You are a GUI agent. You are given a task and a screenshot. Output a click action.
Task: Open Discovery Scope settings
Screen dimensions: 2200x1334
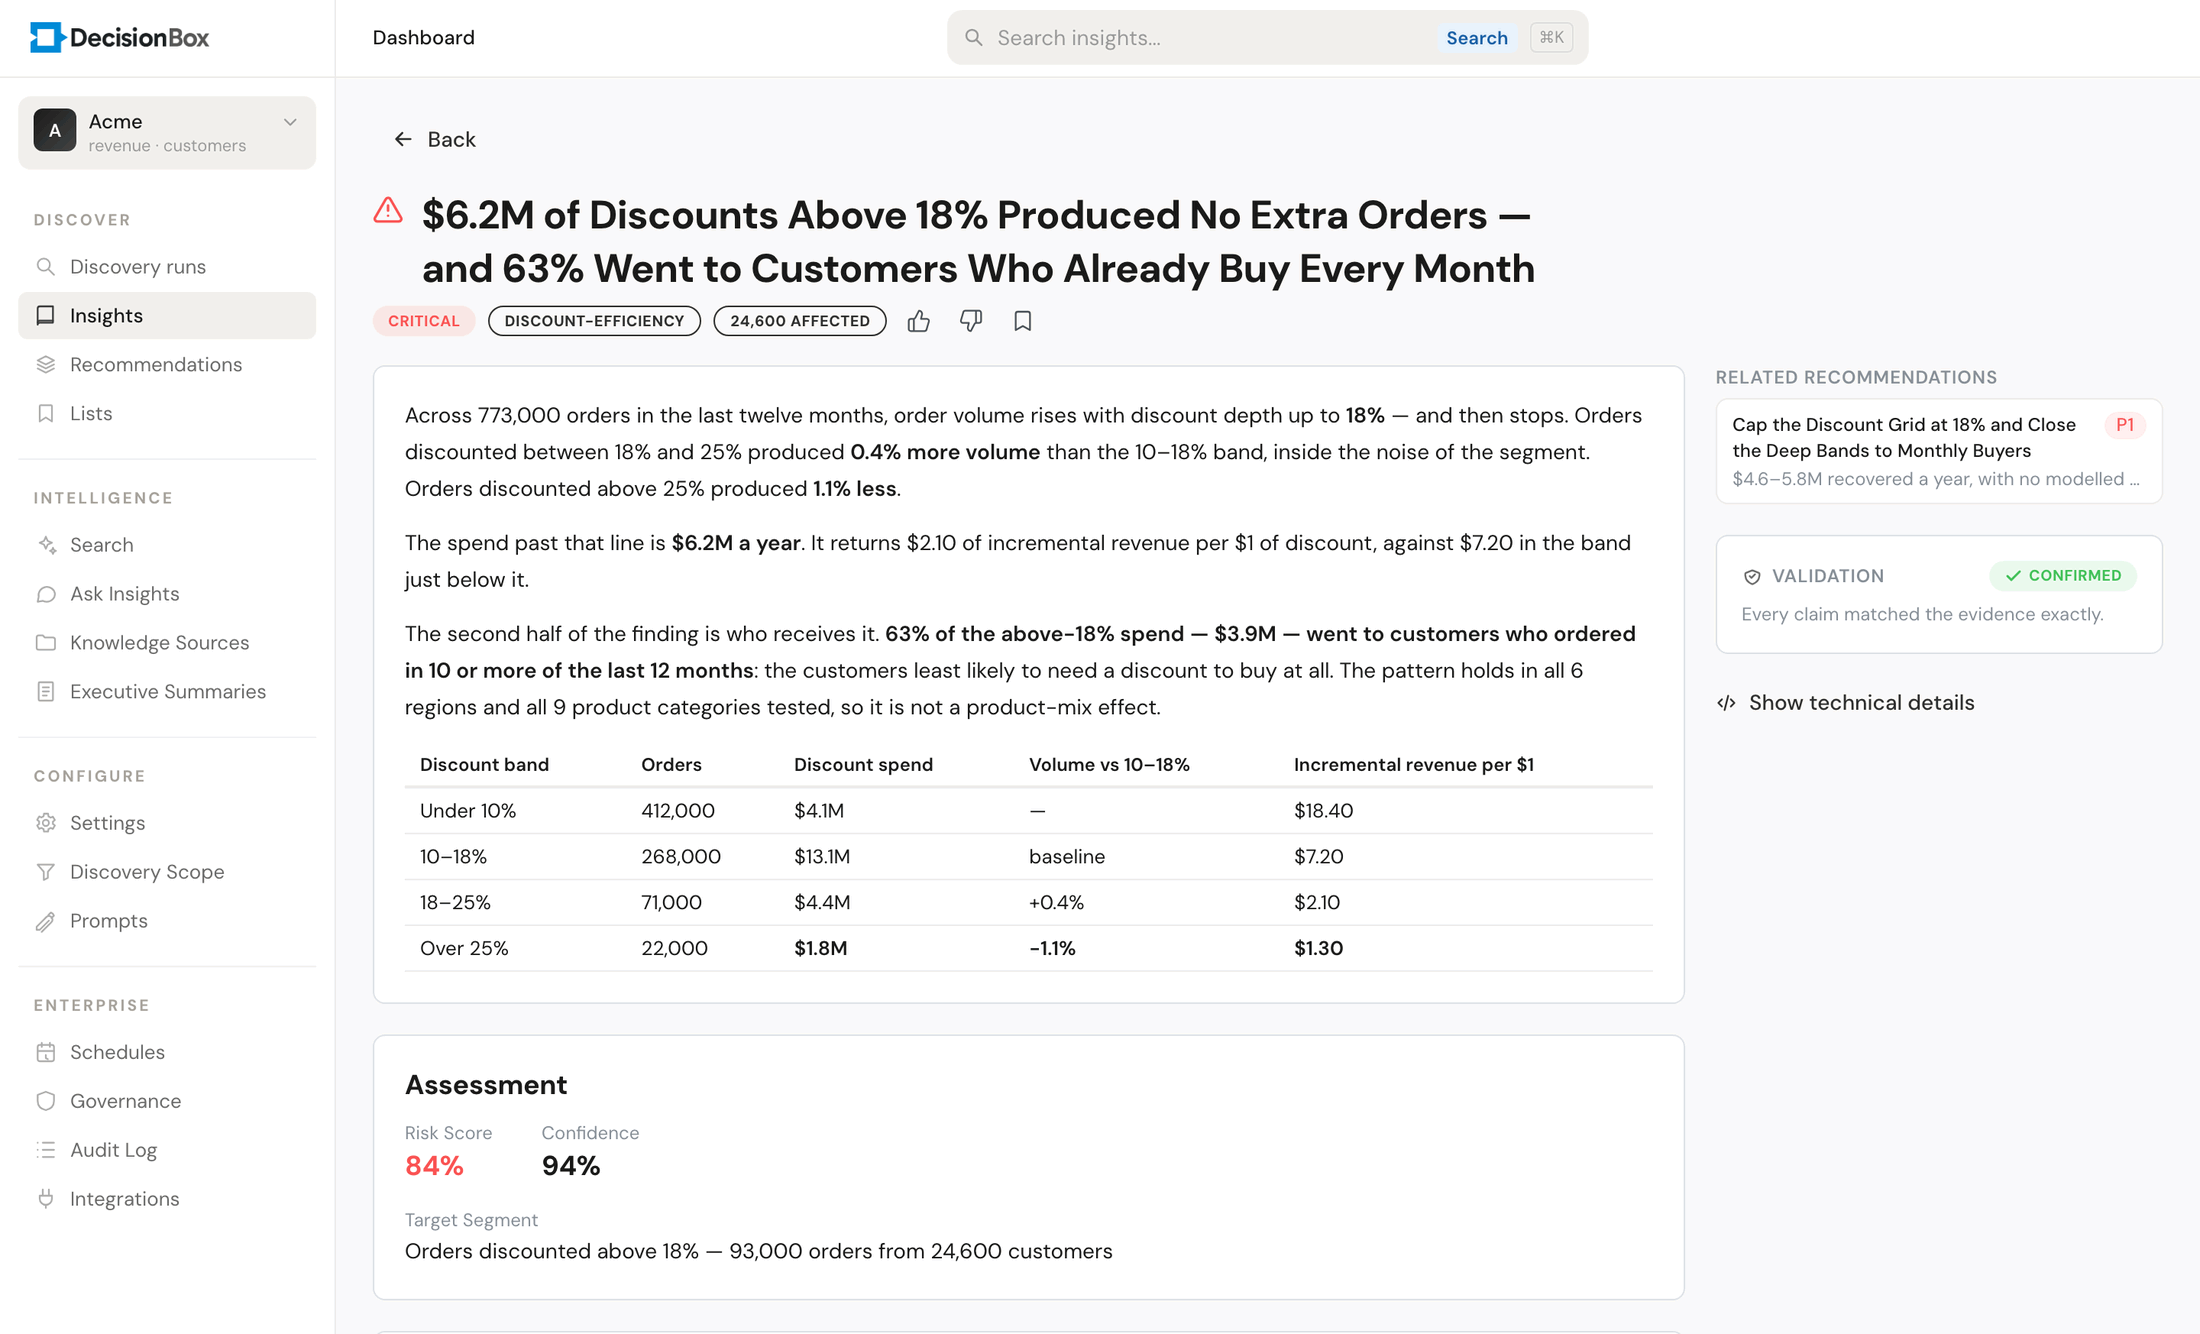click(167, 872)
